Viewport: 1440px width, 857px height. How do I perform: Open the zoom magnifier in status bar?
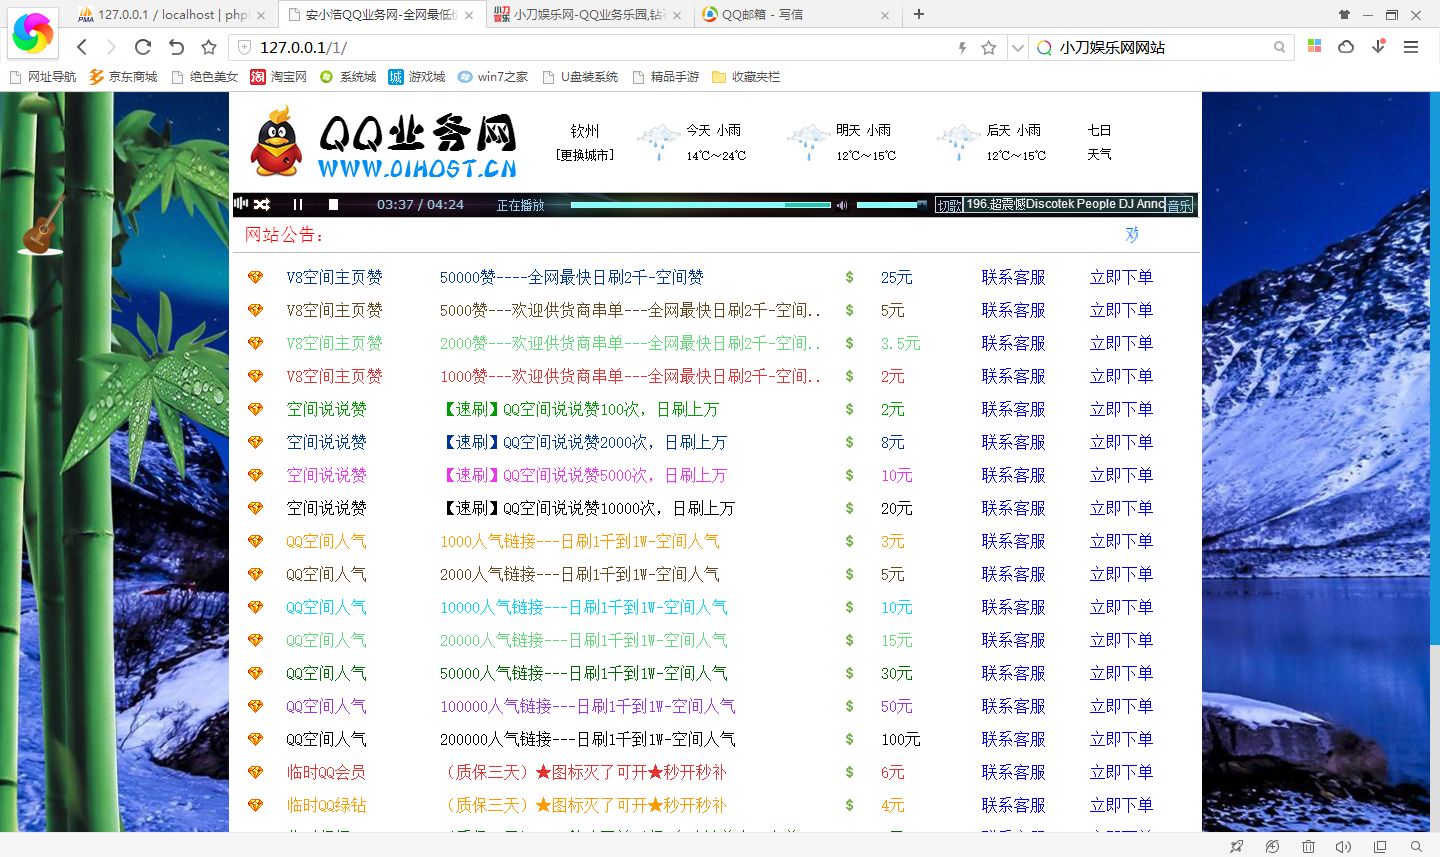(x=1415, y=846)
